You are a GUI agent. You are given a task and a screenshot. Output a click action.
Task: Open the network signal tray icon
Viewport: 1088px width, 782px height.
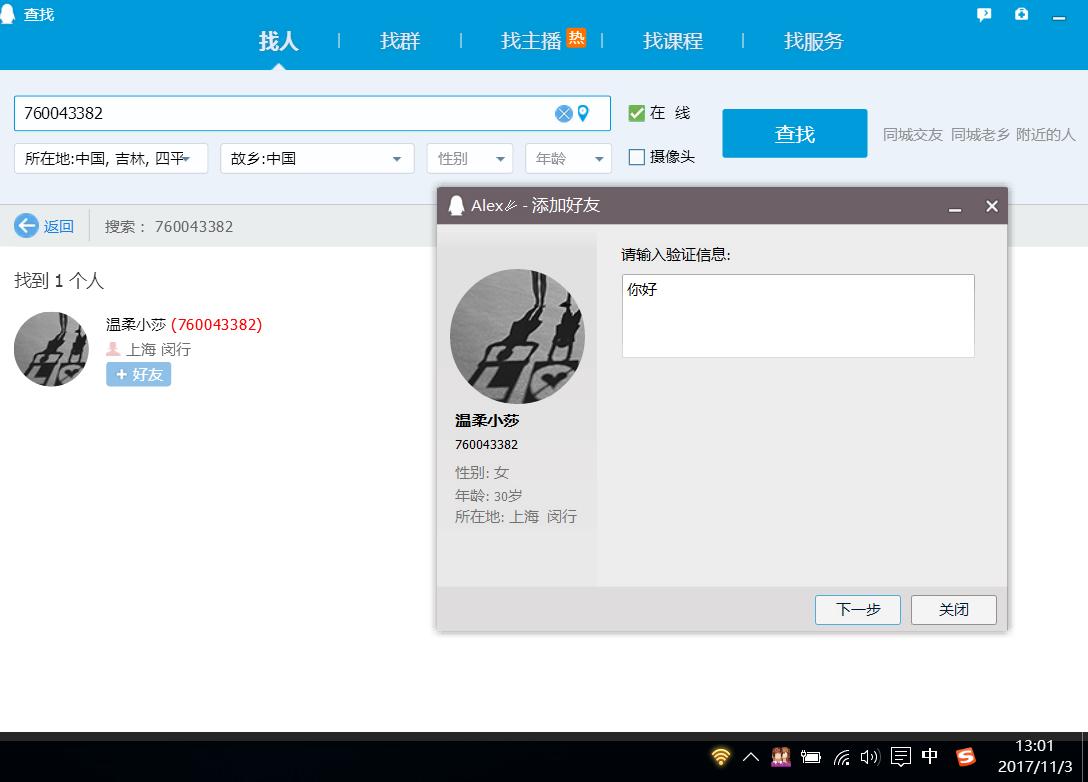(x=841, y=757)
